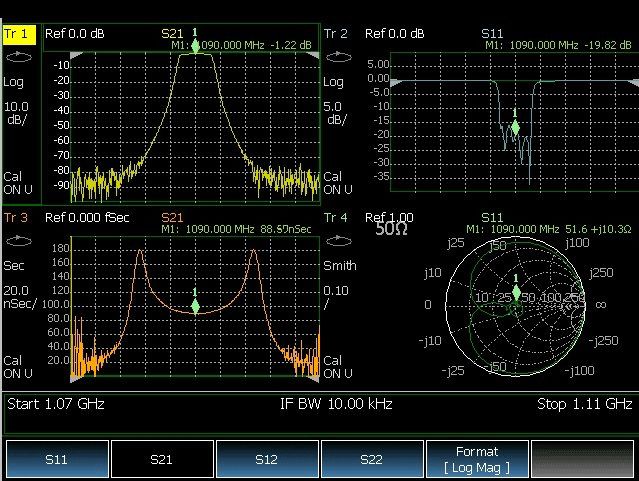Viewport: 639px width, 481px height.
Task: Activate the Tr 3 trace label
Action: coord(16,217)
